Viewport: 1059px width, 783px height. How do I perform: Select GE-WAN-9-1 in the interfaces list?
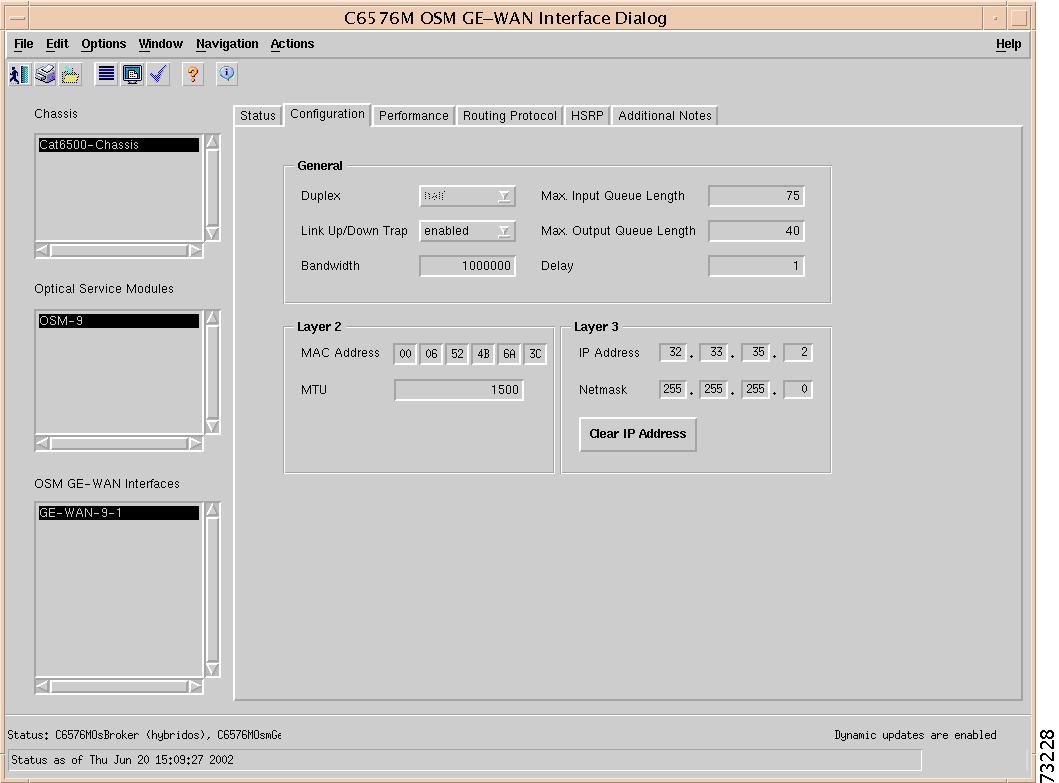point(119,513)
